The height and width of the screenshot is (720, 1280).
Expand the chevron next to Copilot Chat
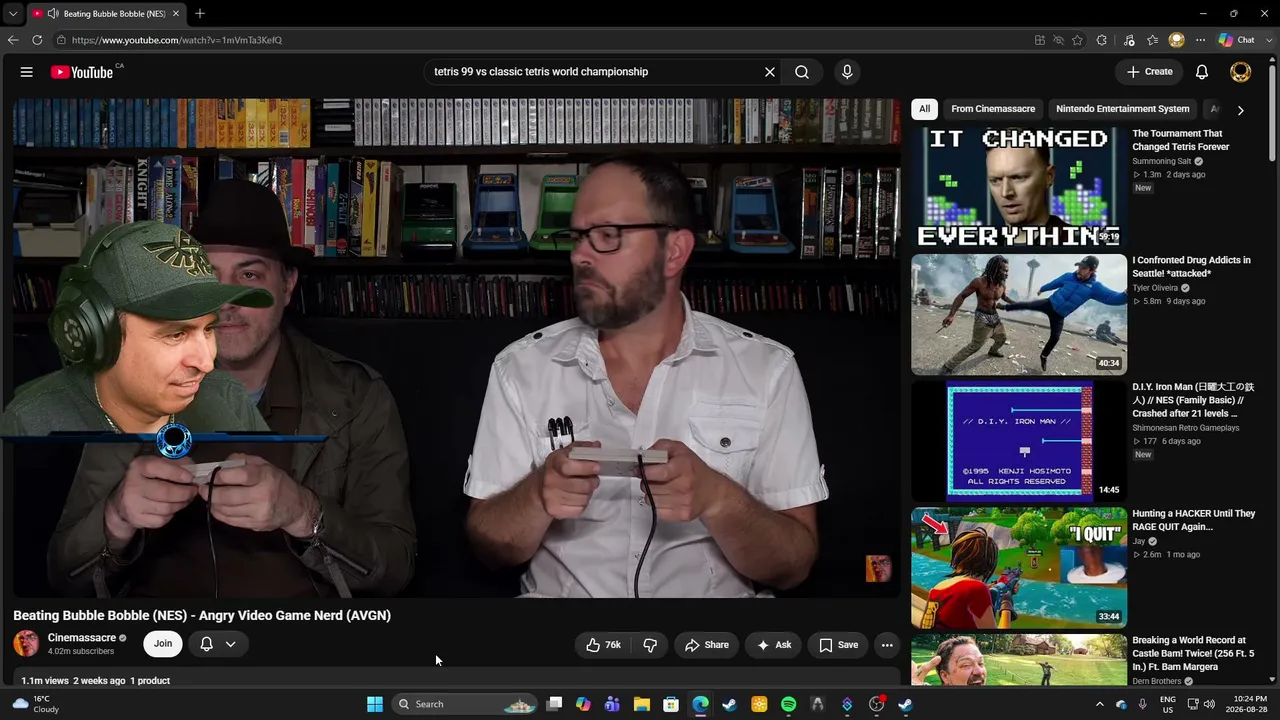click(x=1267, y=40)
